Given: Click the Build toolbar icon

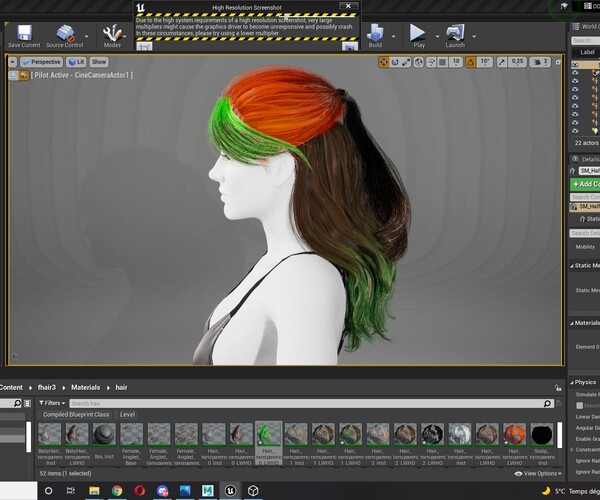Looking at the screenshot, I should click(x=375, y=33).
